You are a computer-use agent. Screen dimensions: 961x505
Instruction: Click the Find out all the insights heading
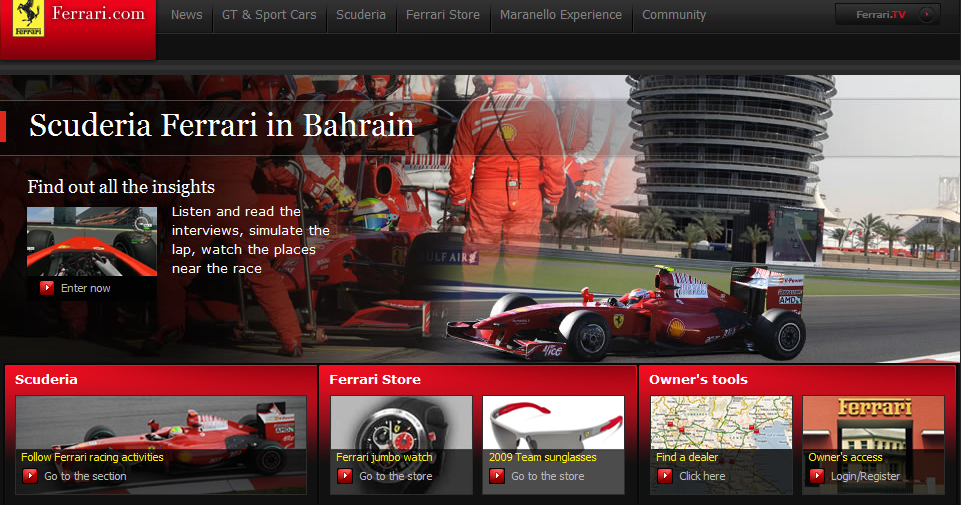pyautogui.click(x=121, y=187)
